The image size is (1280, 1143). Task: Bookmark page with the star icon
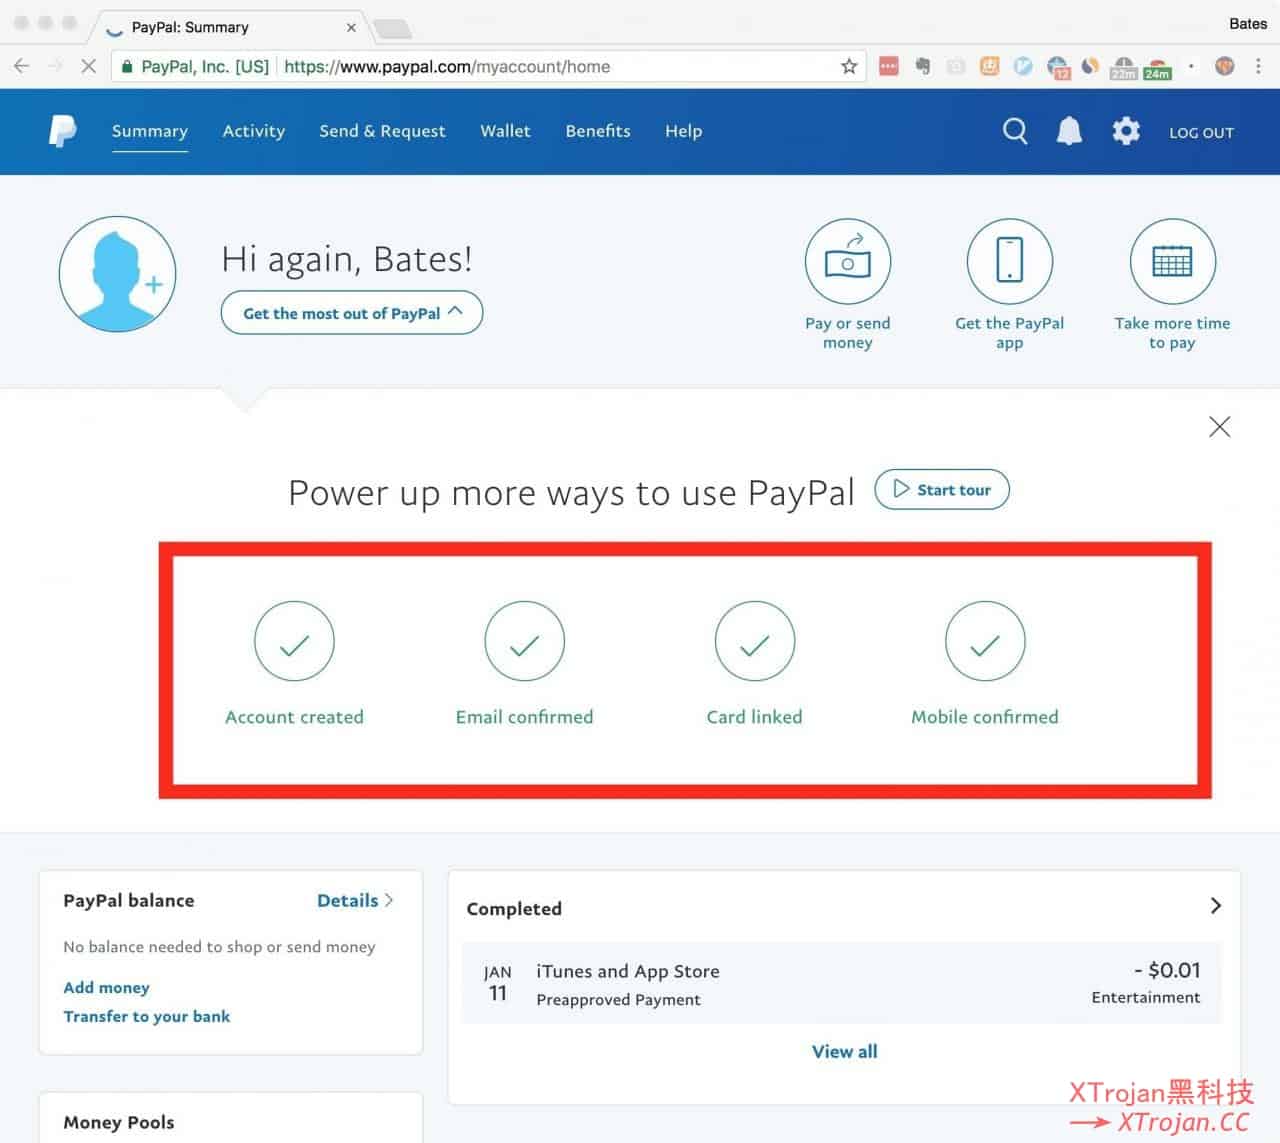click(x=849, y=67)
